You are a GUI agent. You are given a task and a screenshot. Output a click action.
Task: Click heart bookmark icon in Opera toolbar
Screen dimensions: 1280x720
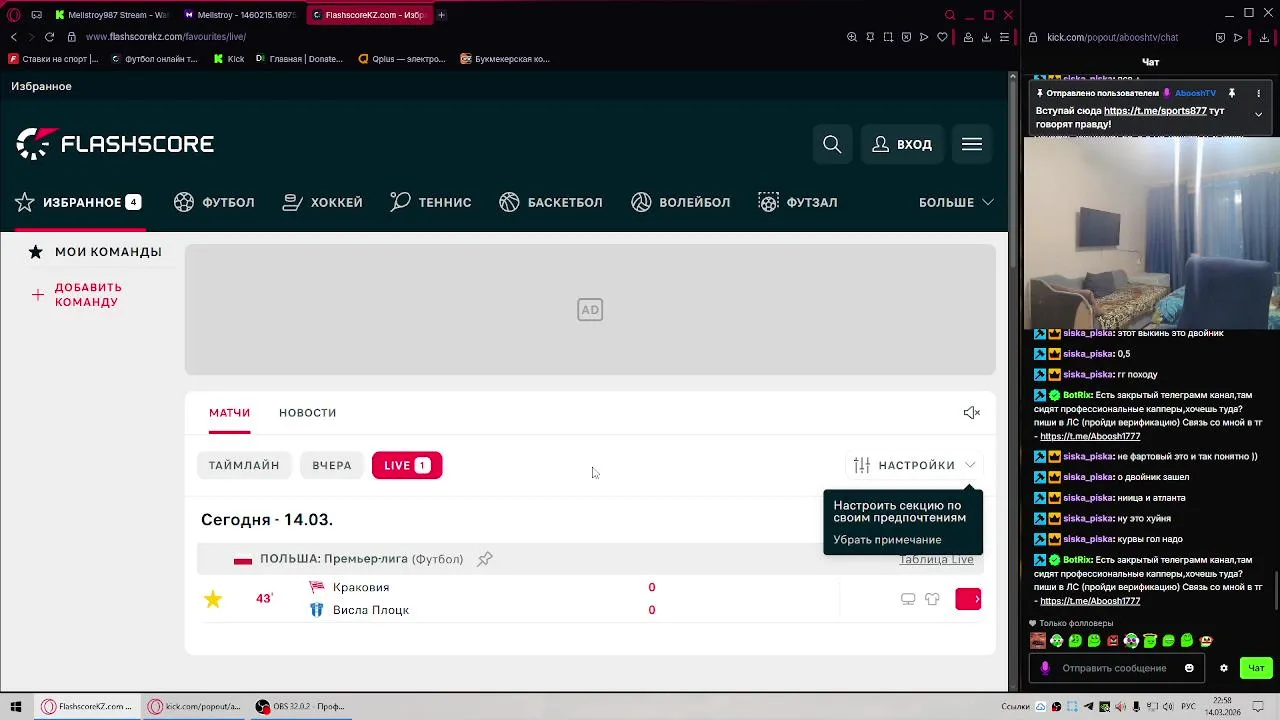click(x=942, y=37)
